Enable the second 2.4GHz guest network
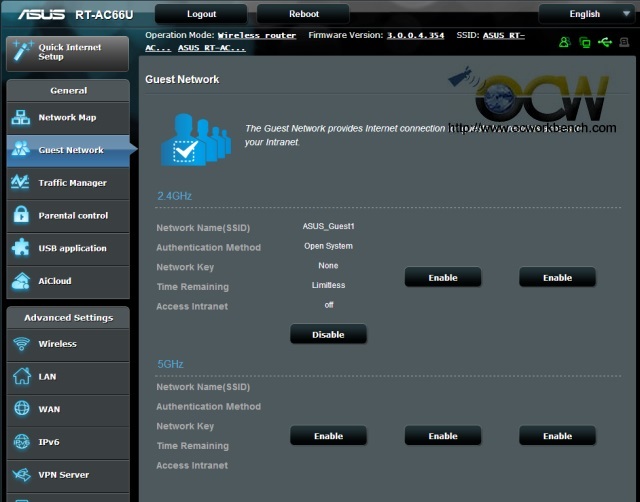640x502 pixels. [x=443, y=278]
